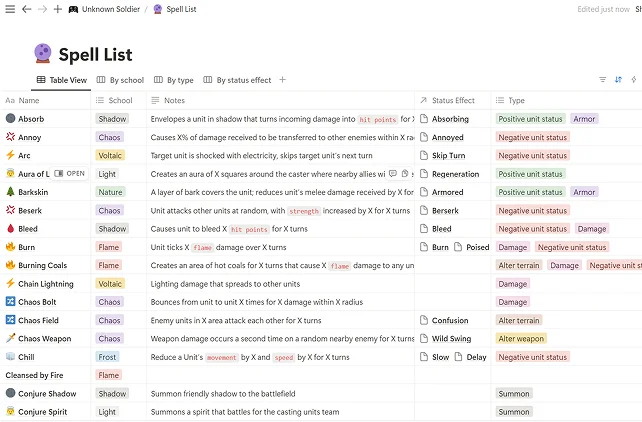642x422 pixels.
Task: Click the Voltaic tag in Arc row
Action: pyautogui.click(x=110, y=156)
